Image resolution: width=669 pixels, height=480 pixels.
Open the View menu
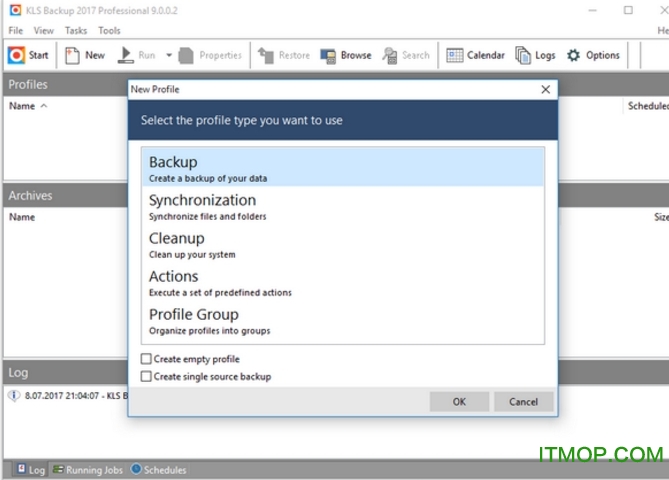point(44,31)
